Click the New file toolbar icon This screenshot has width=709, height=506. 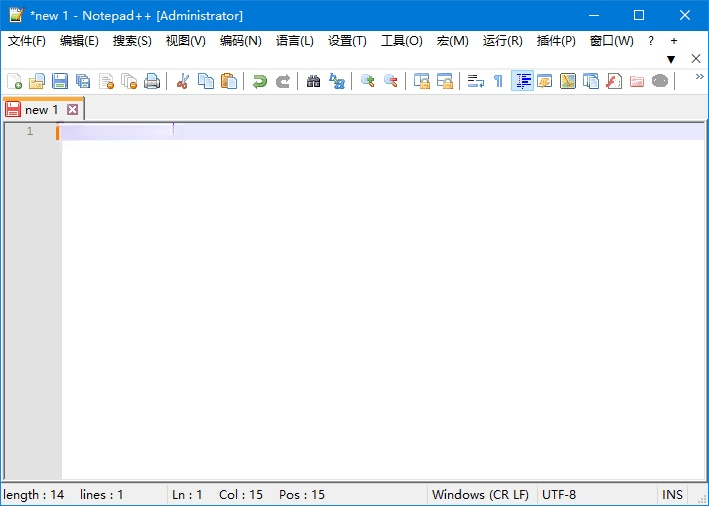point(14,81)
